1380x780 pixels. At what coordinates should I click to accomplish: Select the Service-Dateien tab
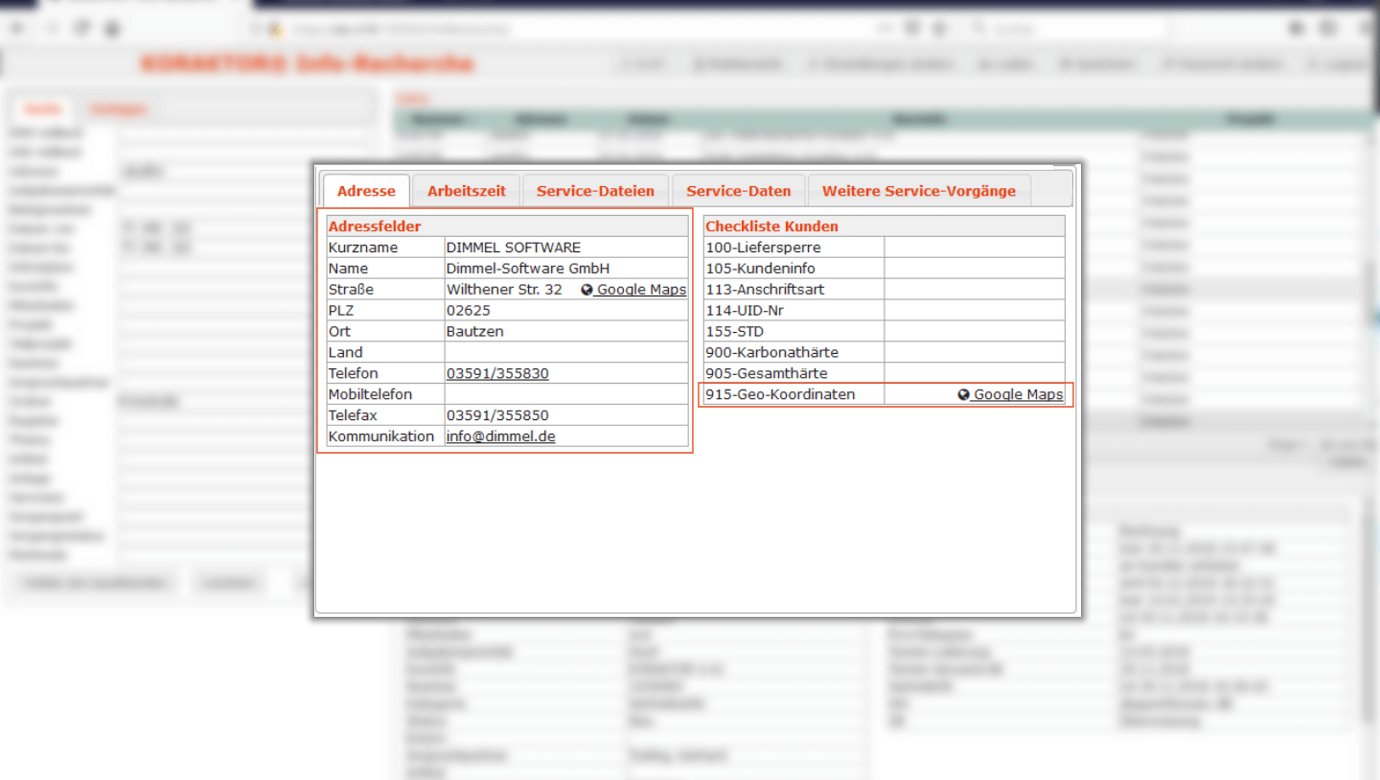pos(595,191)
